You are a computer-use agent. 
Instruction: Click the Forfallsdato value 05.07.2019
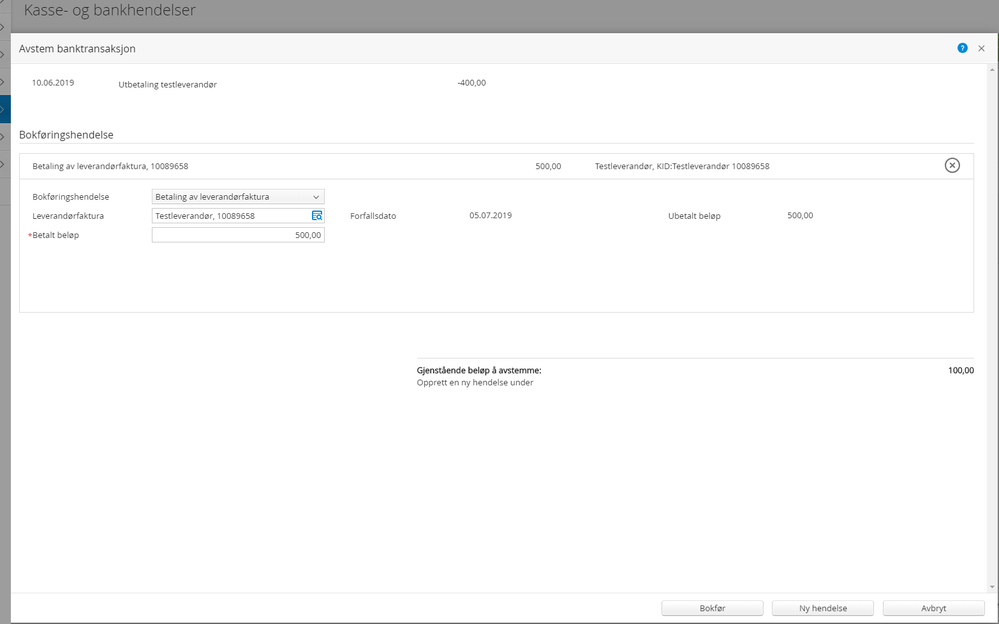point(491,215)
